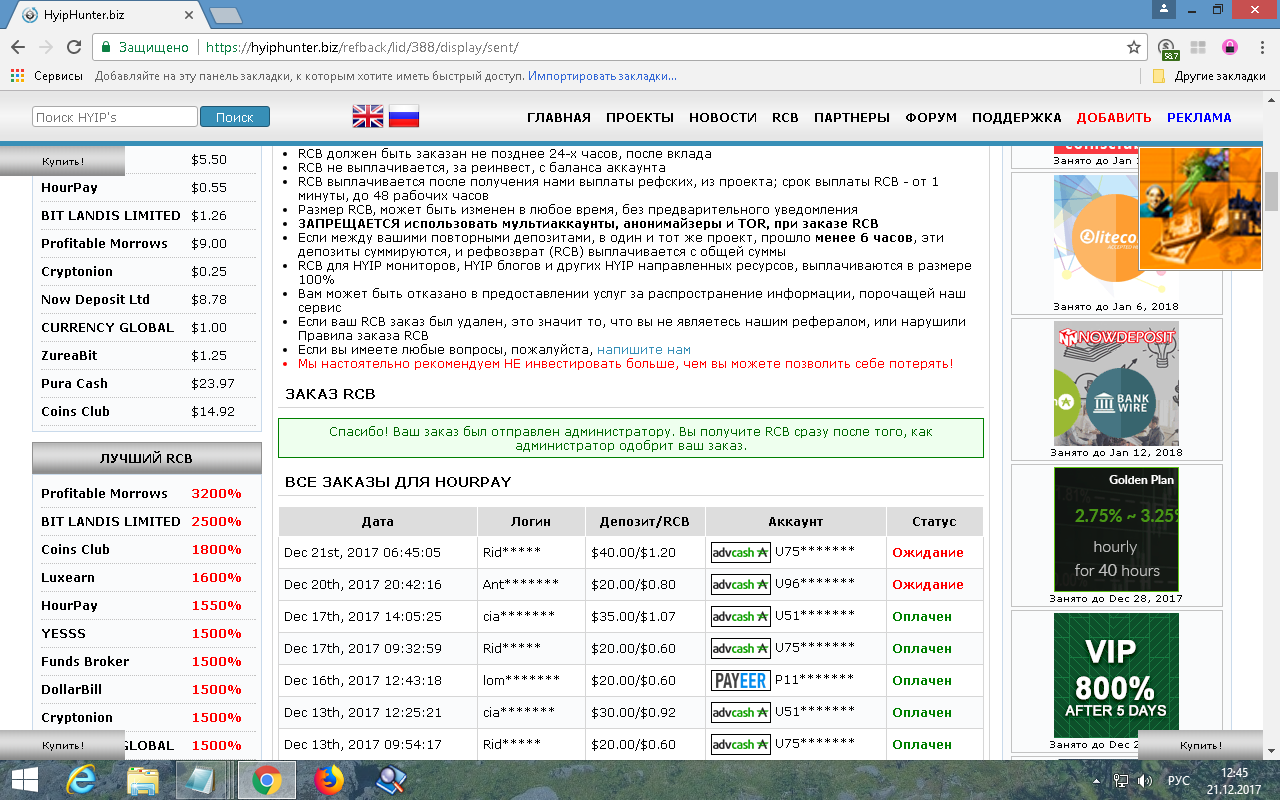Bookmark this page with the star icon
Image resolution: width=1280 pixels, height=800 pixels.
(1133, 47)
